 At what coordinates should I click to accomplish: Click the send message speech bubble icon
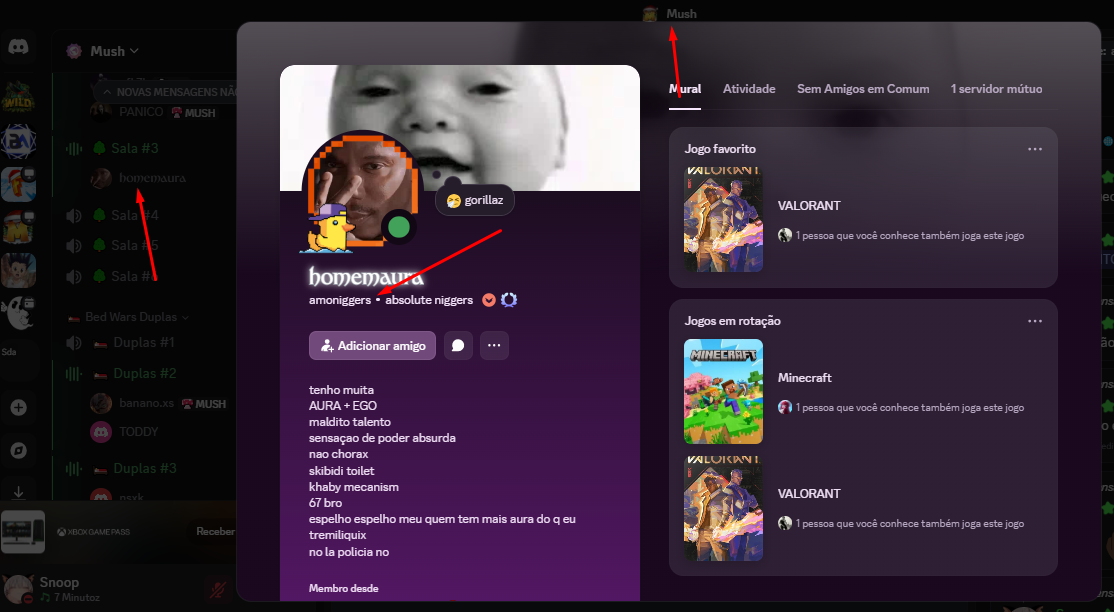click(x=458, y=345)
